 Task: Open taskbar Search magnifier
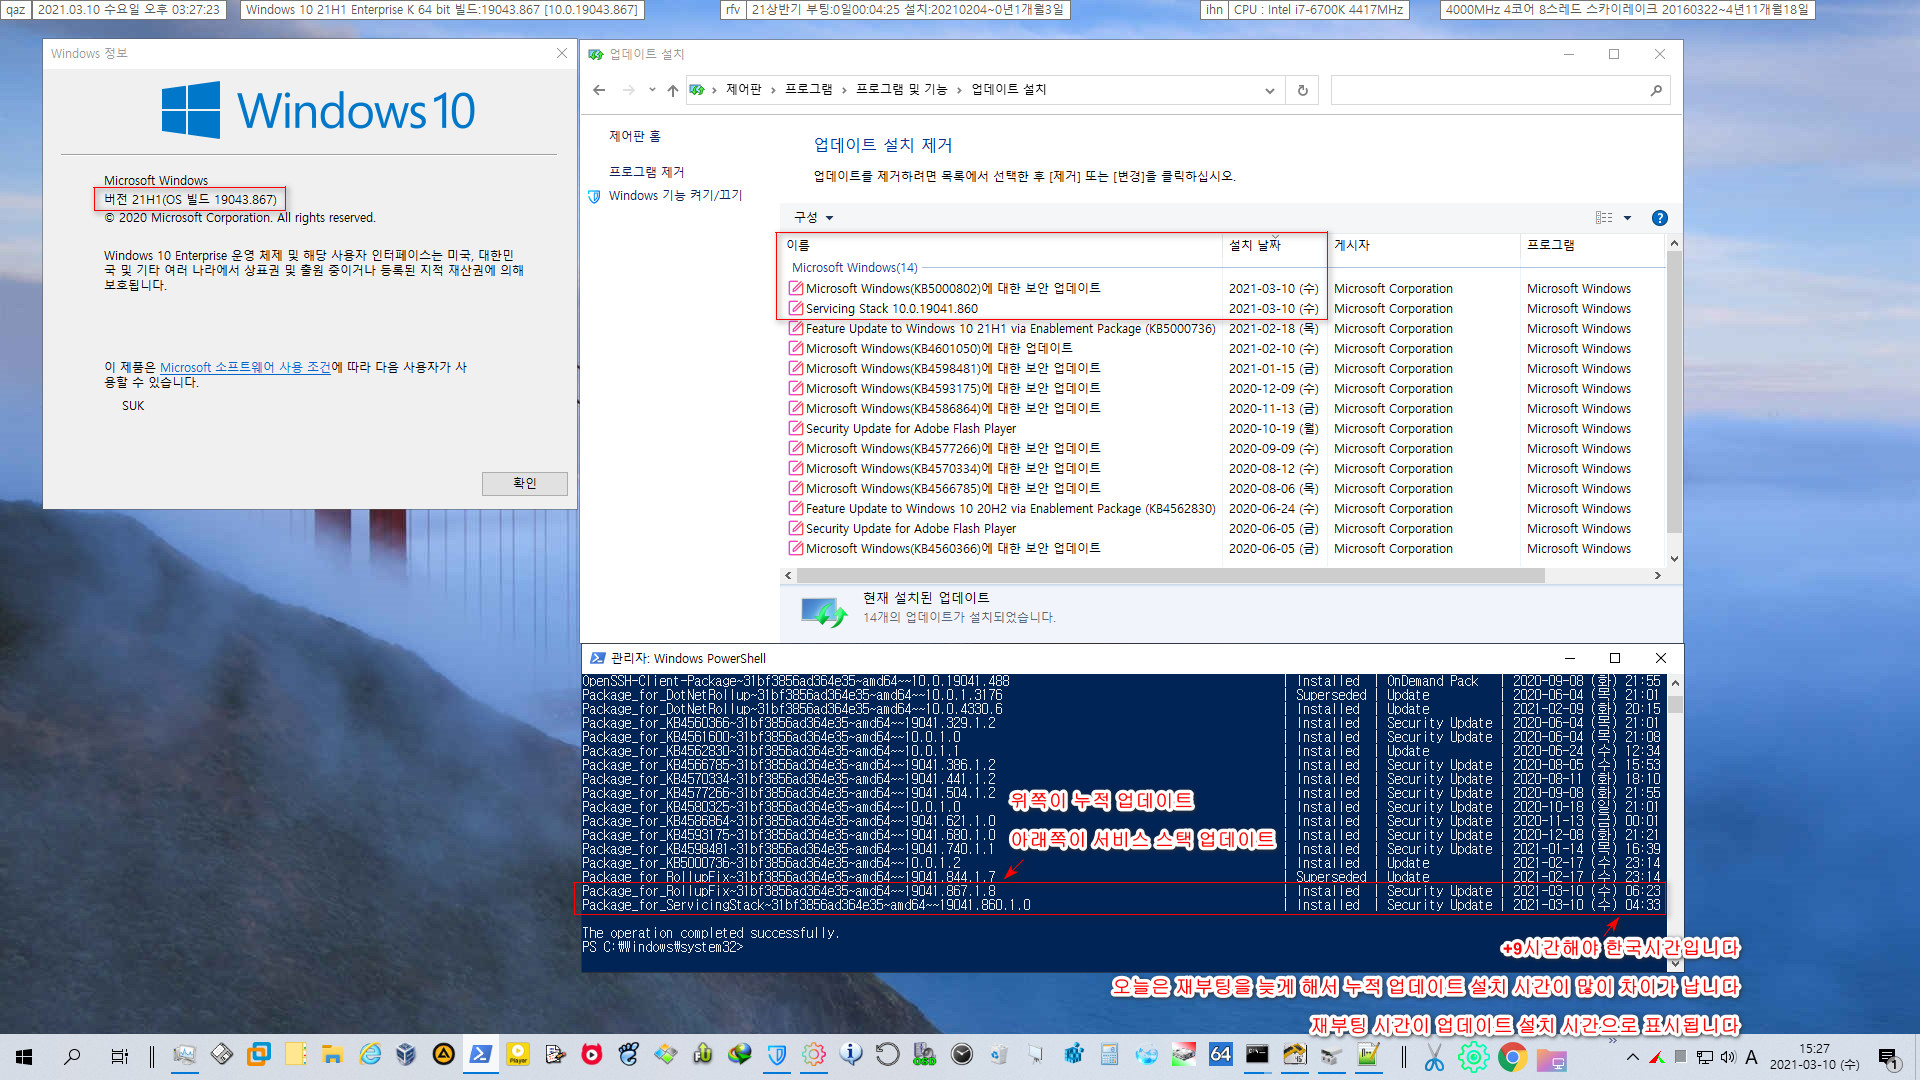click(72, 1056)
